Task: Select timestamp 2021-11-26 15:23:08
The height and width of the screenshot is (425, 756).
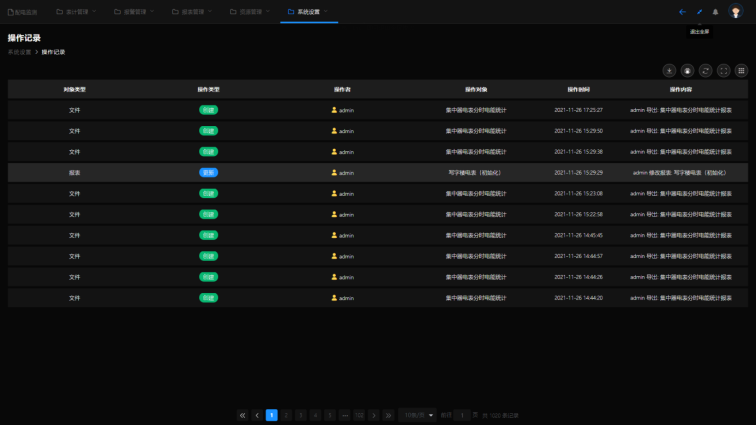Action: [x=578, y=193]
